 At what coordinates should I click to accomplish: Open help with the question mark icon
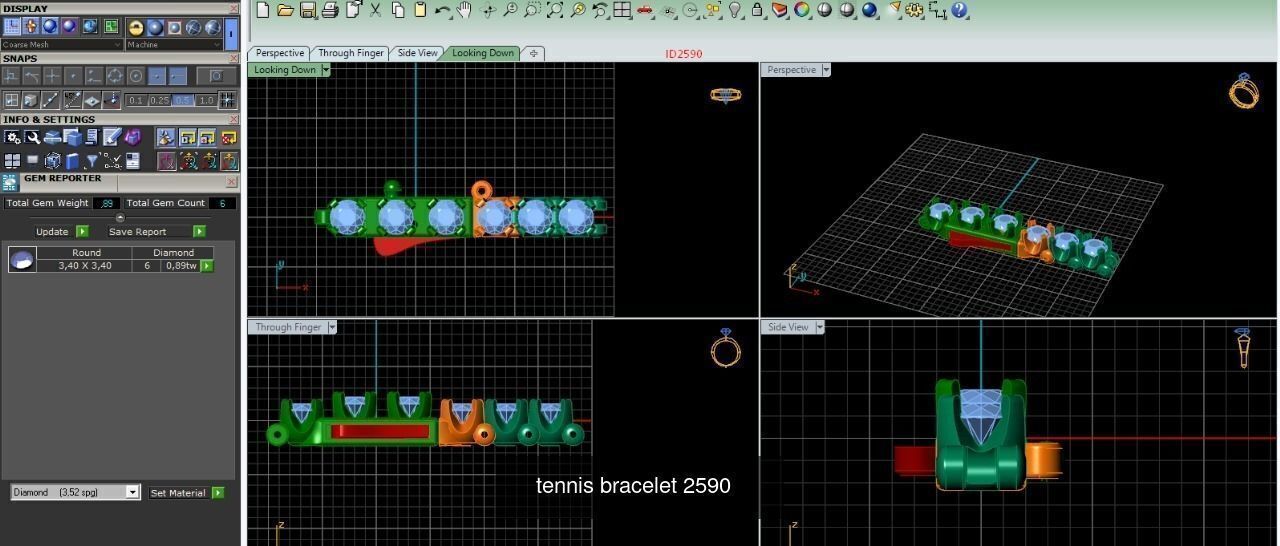(960, 10)
